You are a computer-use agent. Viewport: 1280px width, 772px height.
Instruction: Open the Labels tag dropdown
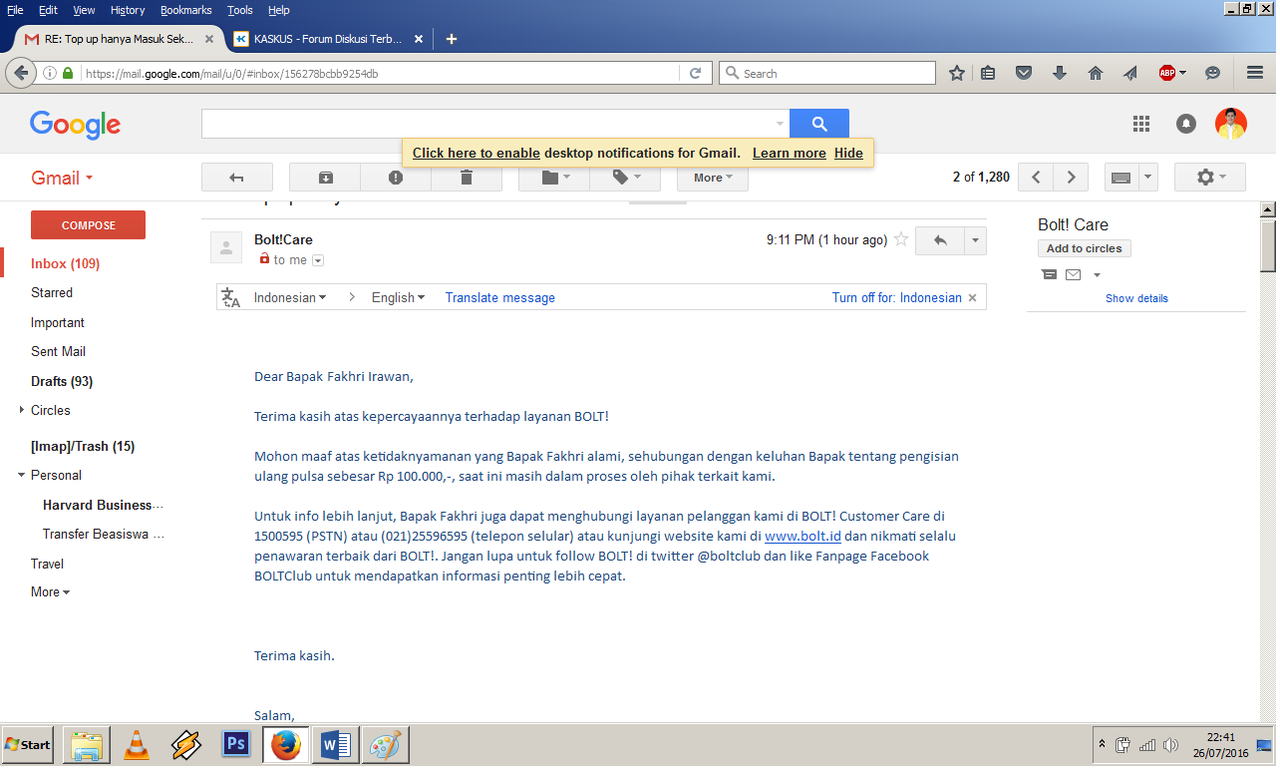click(x=625, y=177)
